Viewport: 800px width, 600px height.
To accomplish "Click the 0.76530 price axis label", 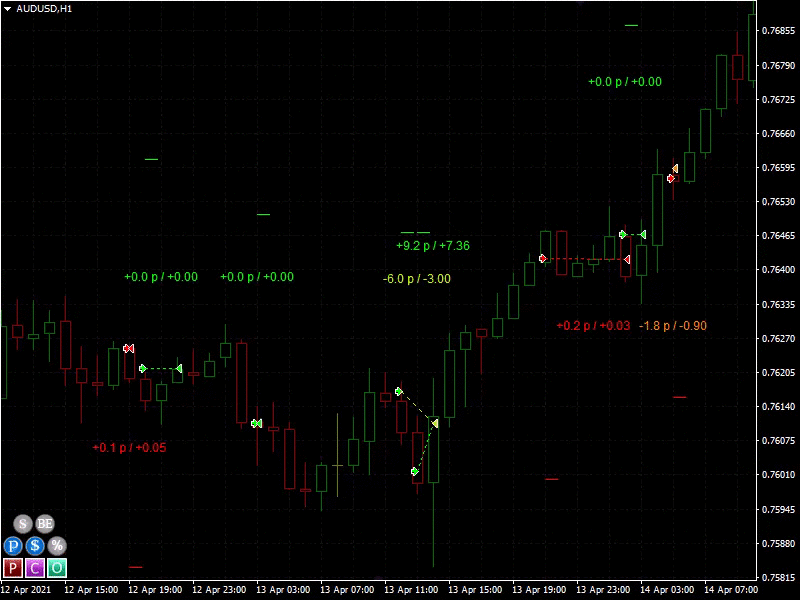I will click(x=779, y=202).
